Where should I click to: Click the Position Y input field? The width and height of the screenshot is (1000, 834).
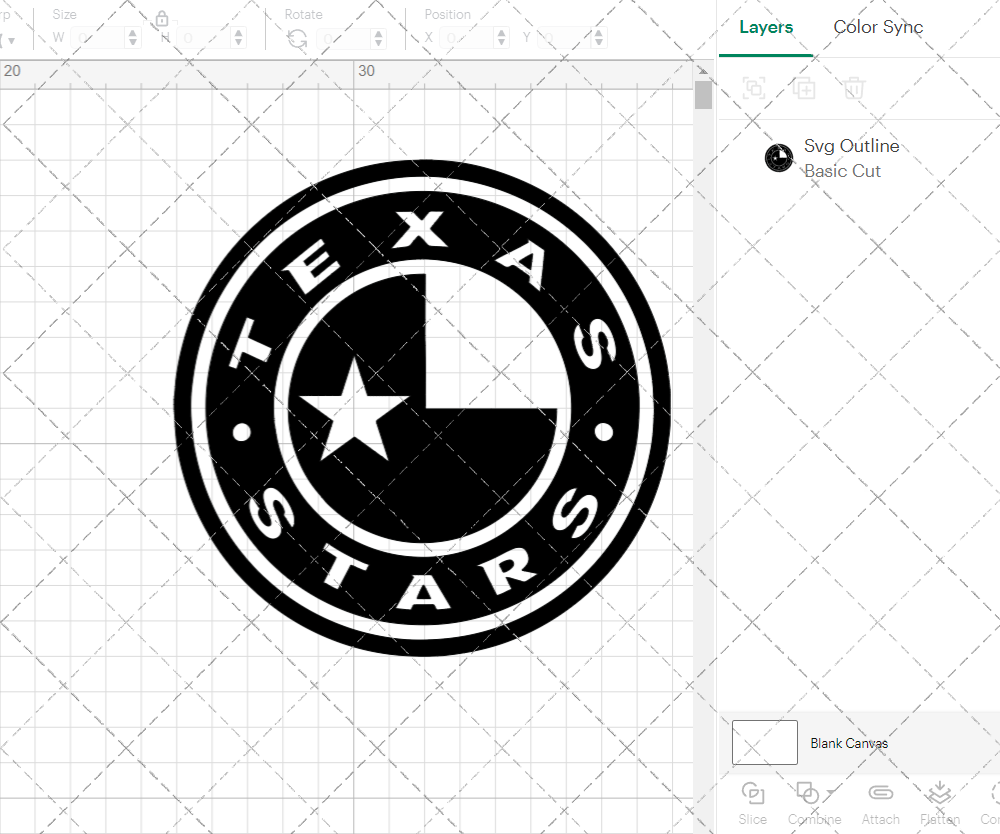tap(565, 38)
